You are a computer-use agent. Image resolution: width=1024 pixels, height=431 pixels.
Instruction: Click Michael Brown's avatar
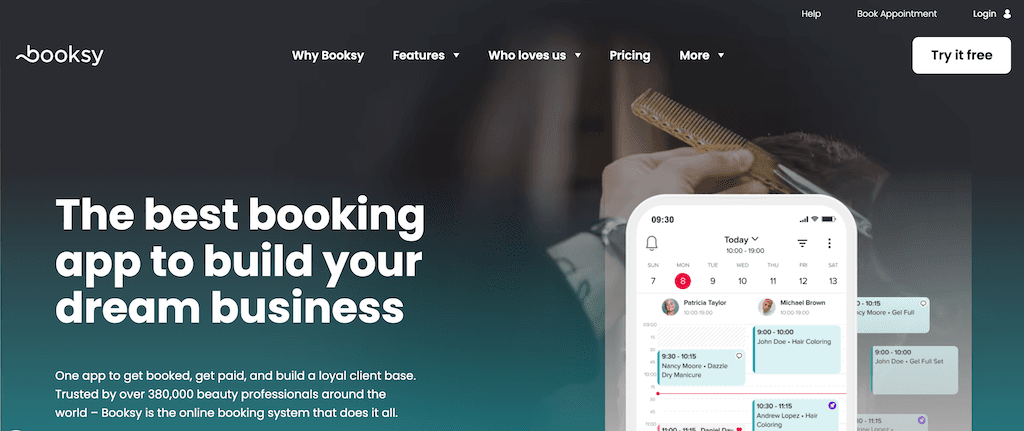pyautogui.click(x=767, y=307)
